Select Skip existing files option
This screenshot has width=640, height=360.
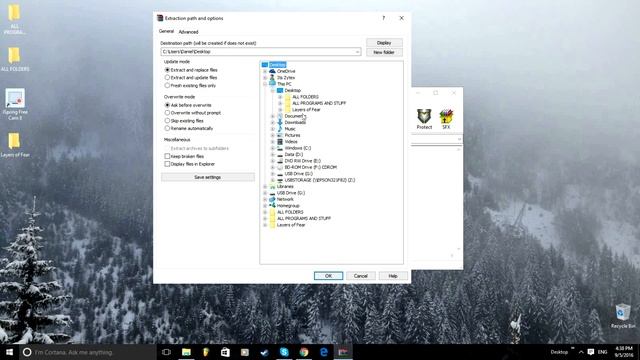[x=184, y=121]
